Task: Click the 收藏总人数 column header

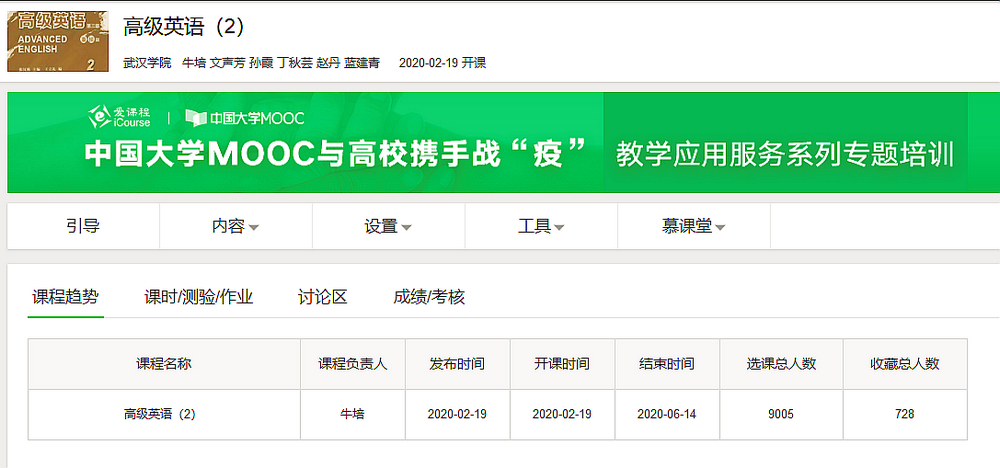Action: 905,364
